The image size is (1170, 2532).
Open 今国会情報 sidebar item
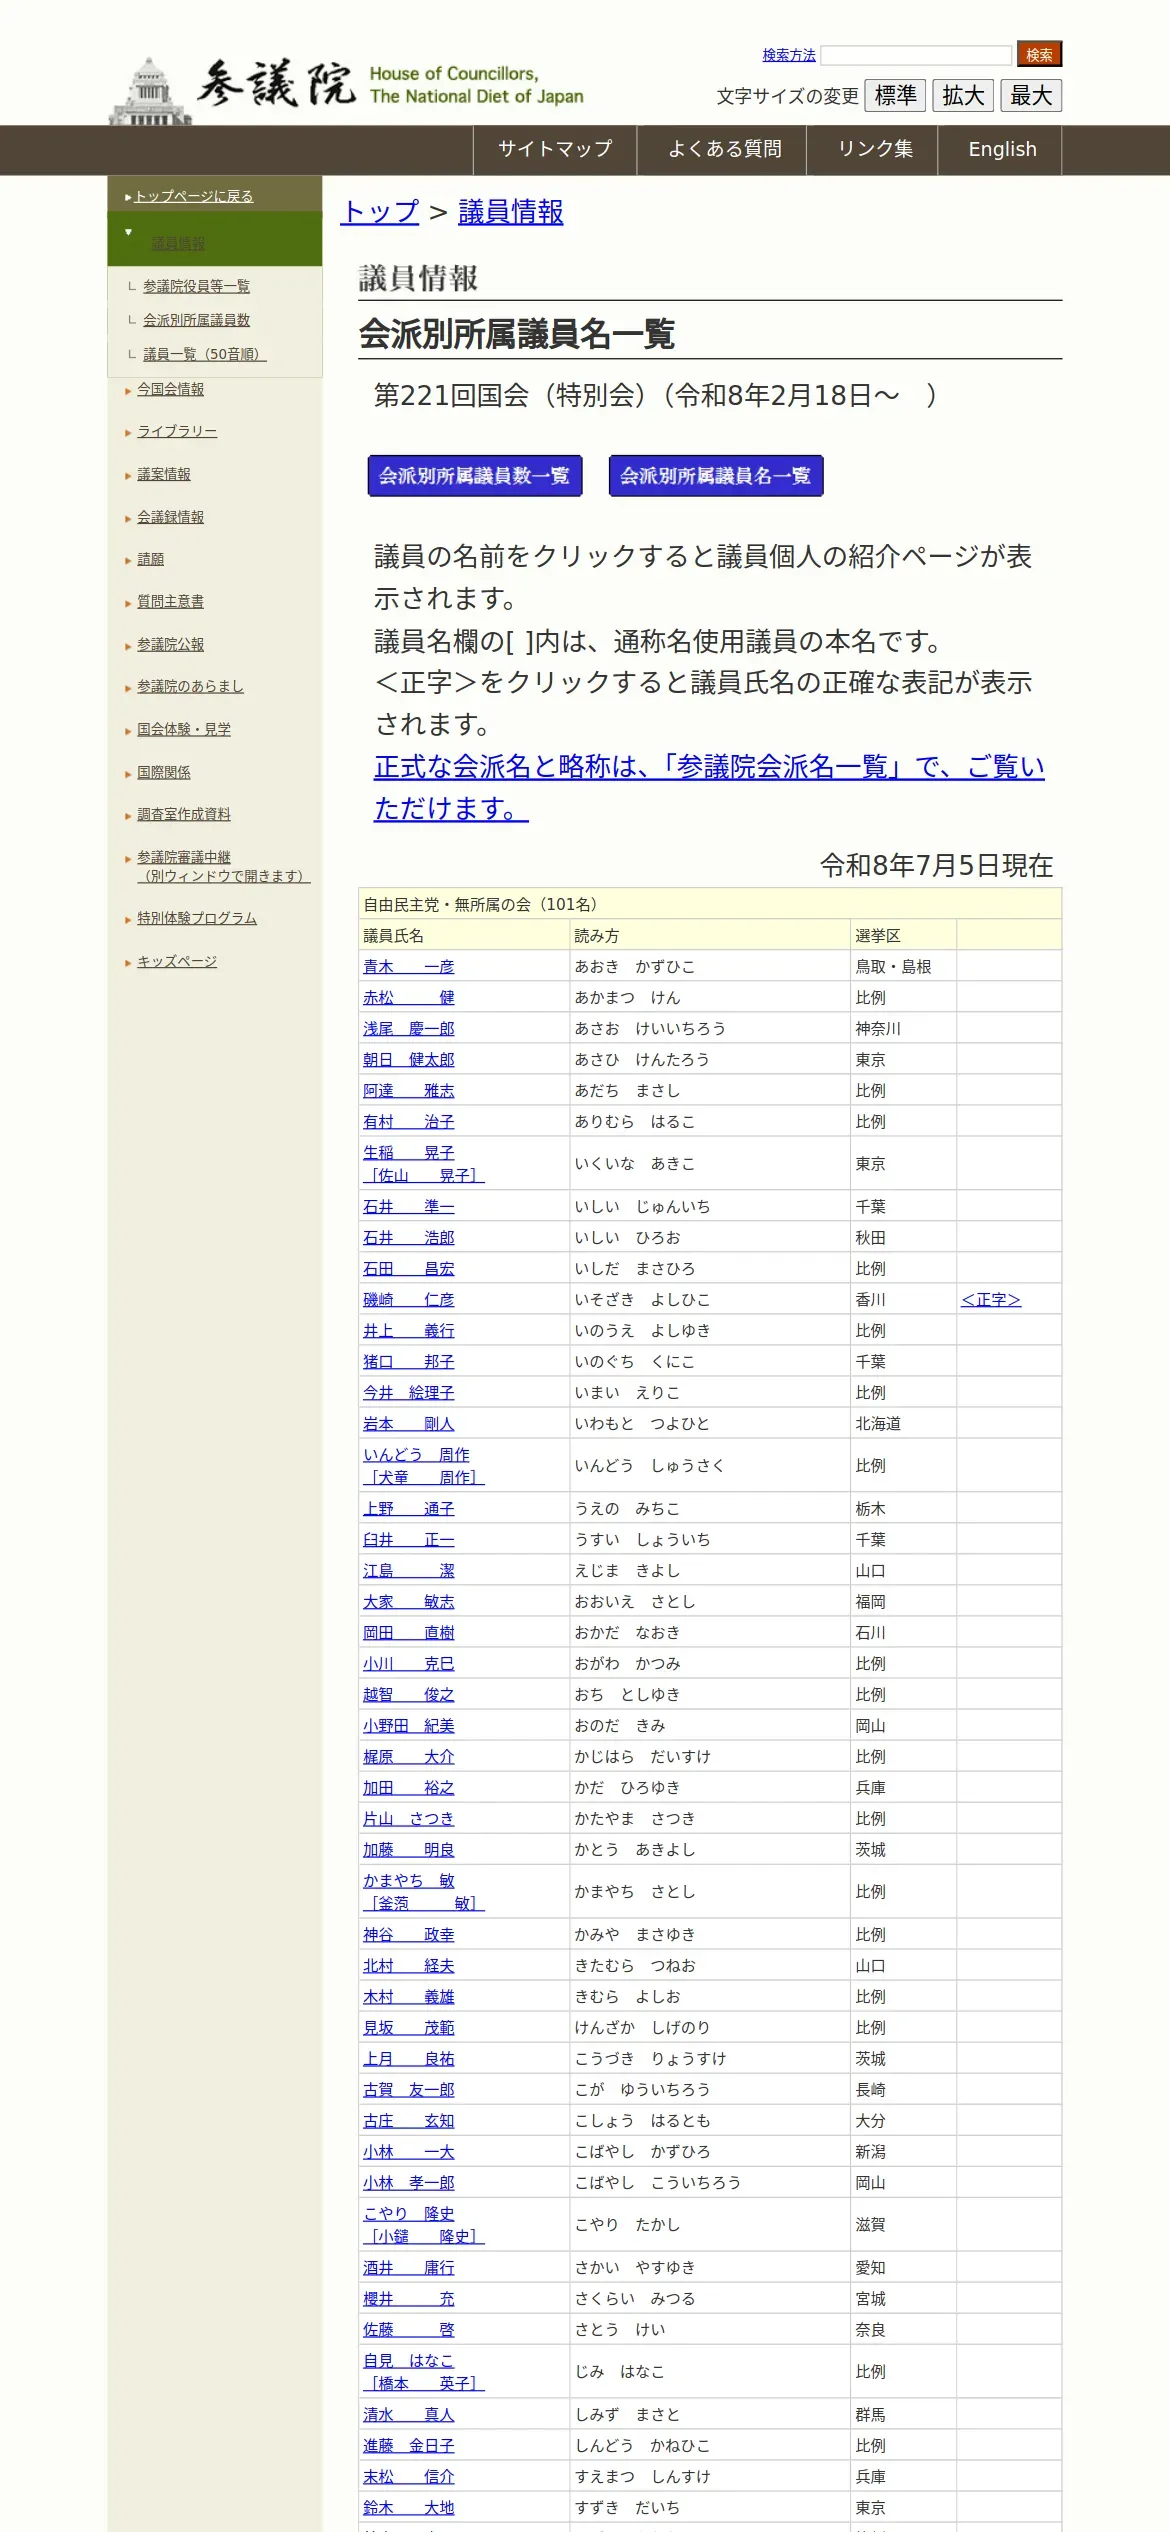point(170,389)
